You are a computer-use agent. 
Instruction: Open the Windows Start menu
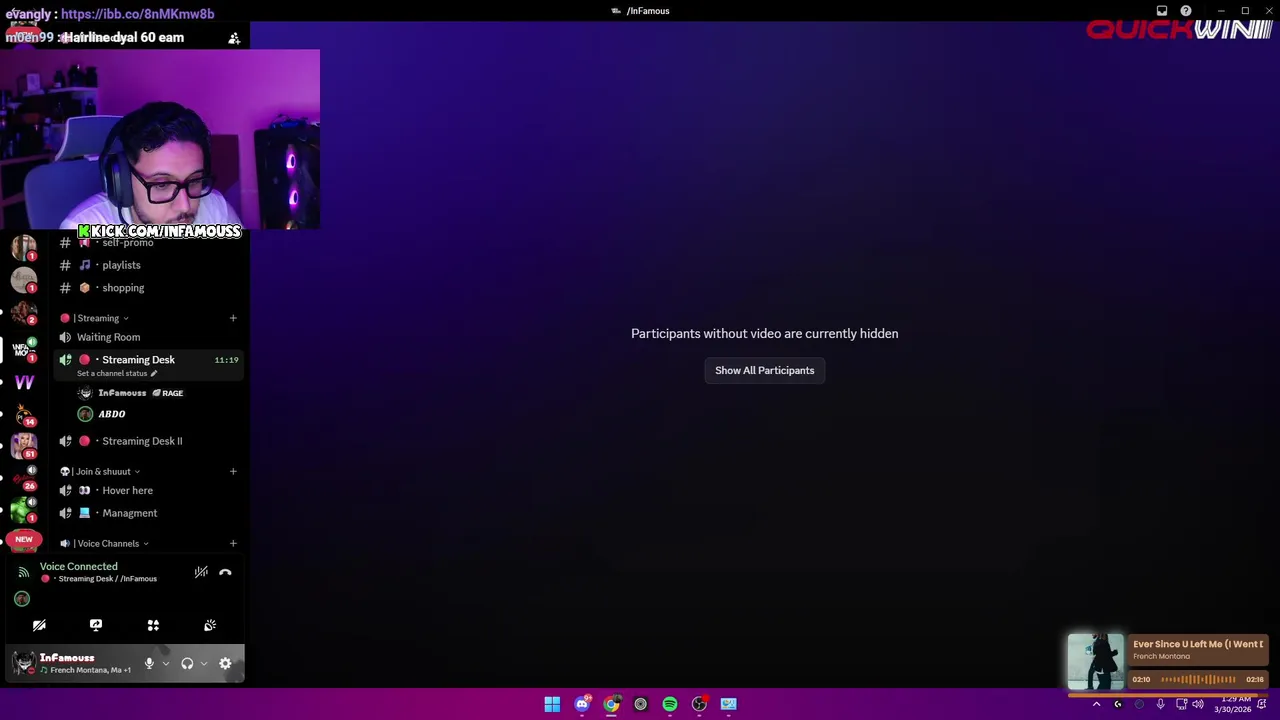pyautogui.click(x=552, y=704)
